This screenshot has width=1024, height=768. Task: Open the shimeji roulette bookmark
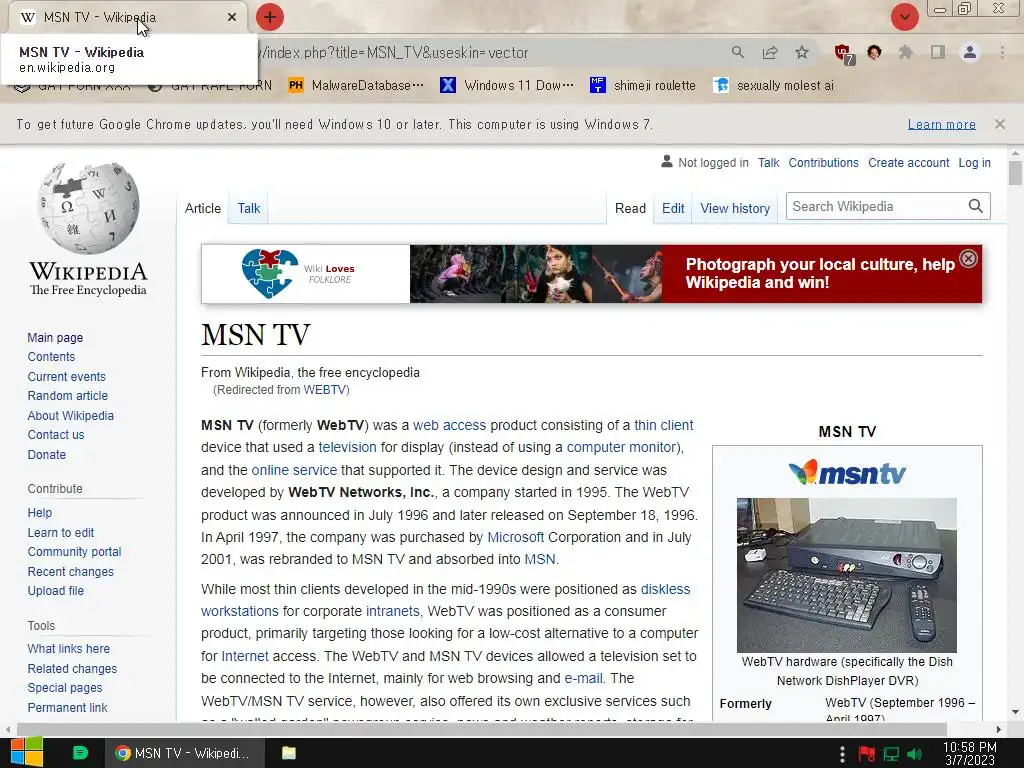643,85
